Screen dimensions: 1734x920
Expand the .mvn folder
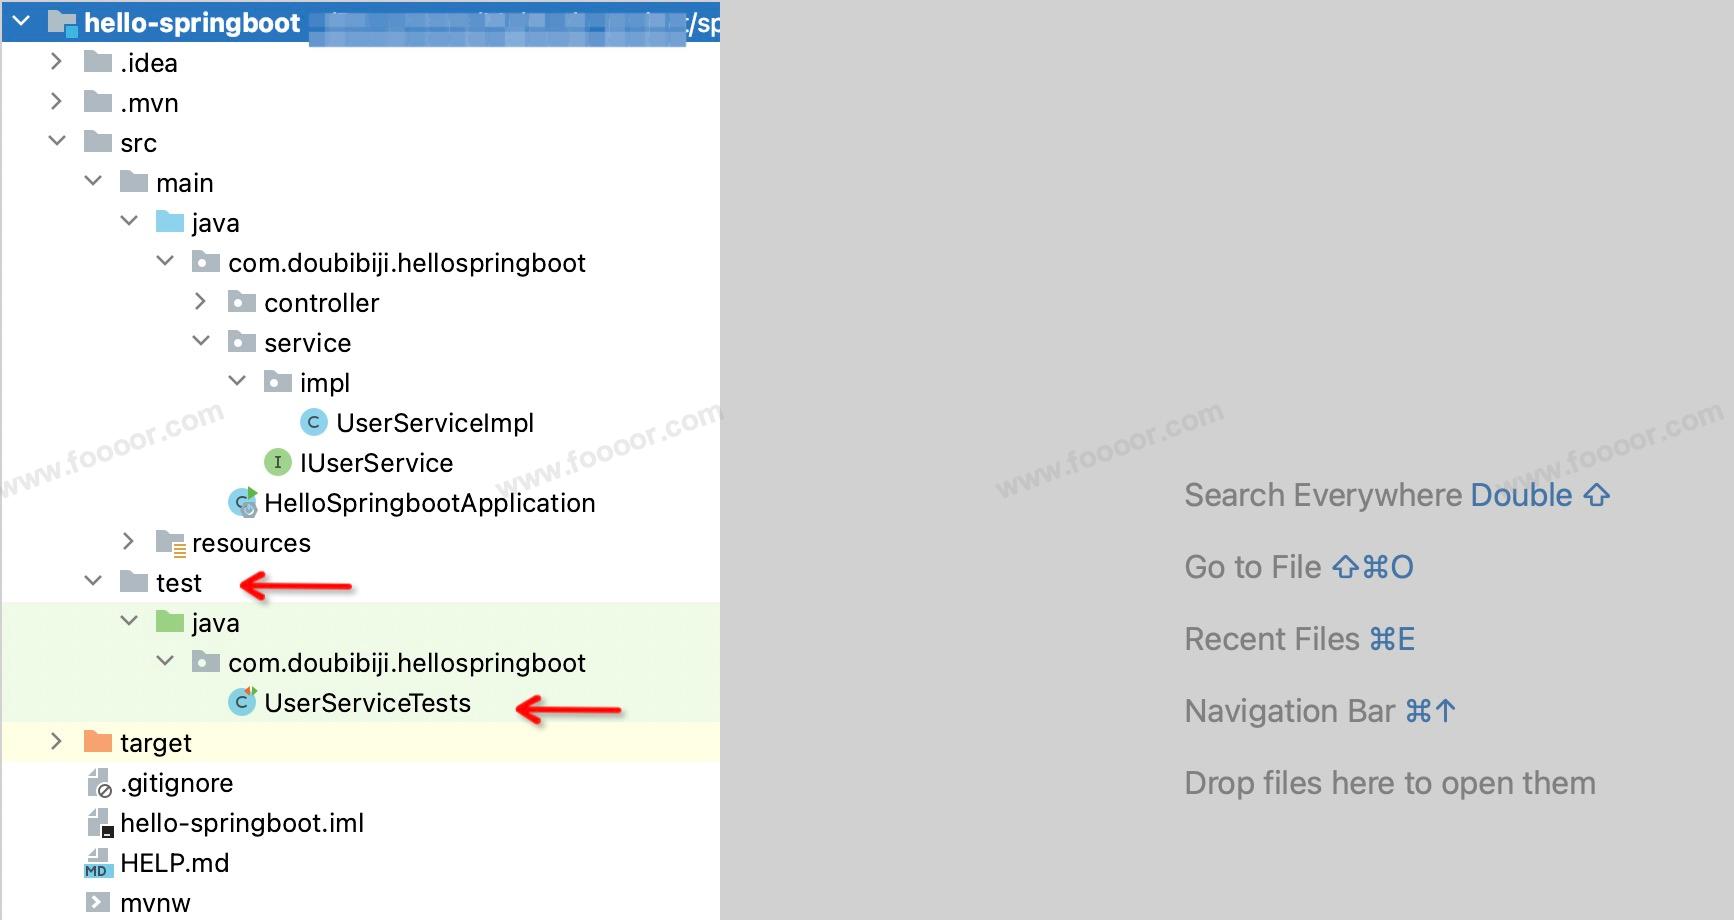point(56,102)
